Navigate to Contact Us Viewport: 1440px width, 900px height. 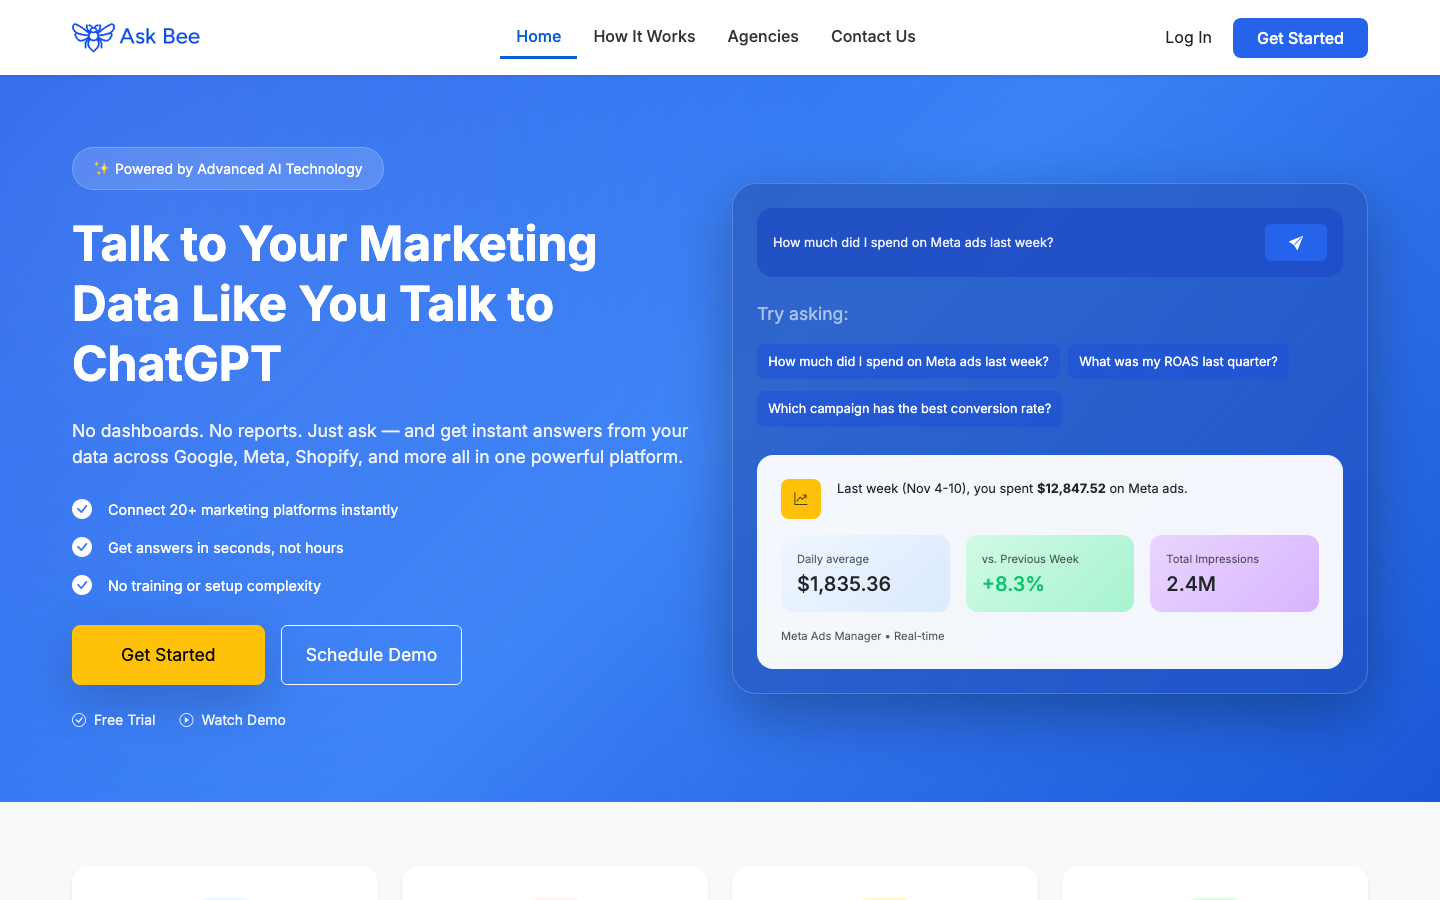873,36
